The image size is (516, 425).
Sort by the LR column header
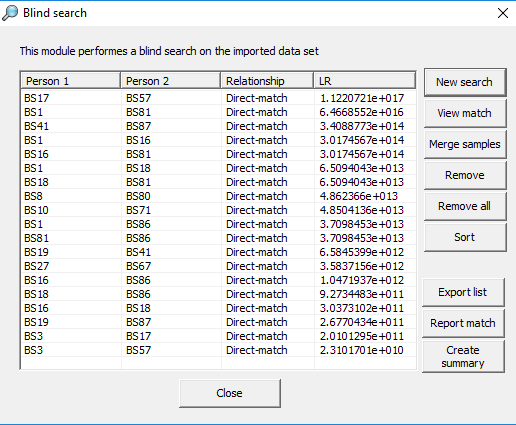point(365,81)
